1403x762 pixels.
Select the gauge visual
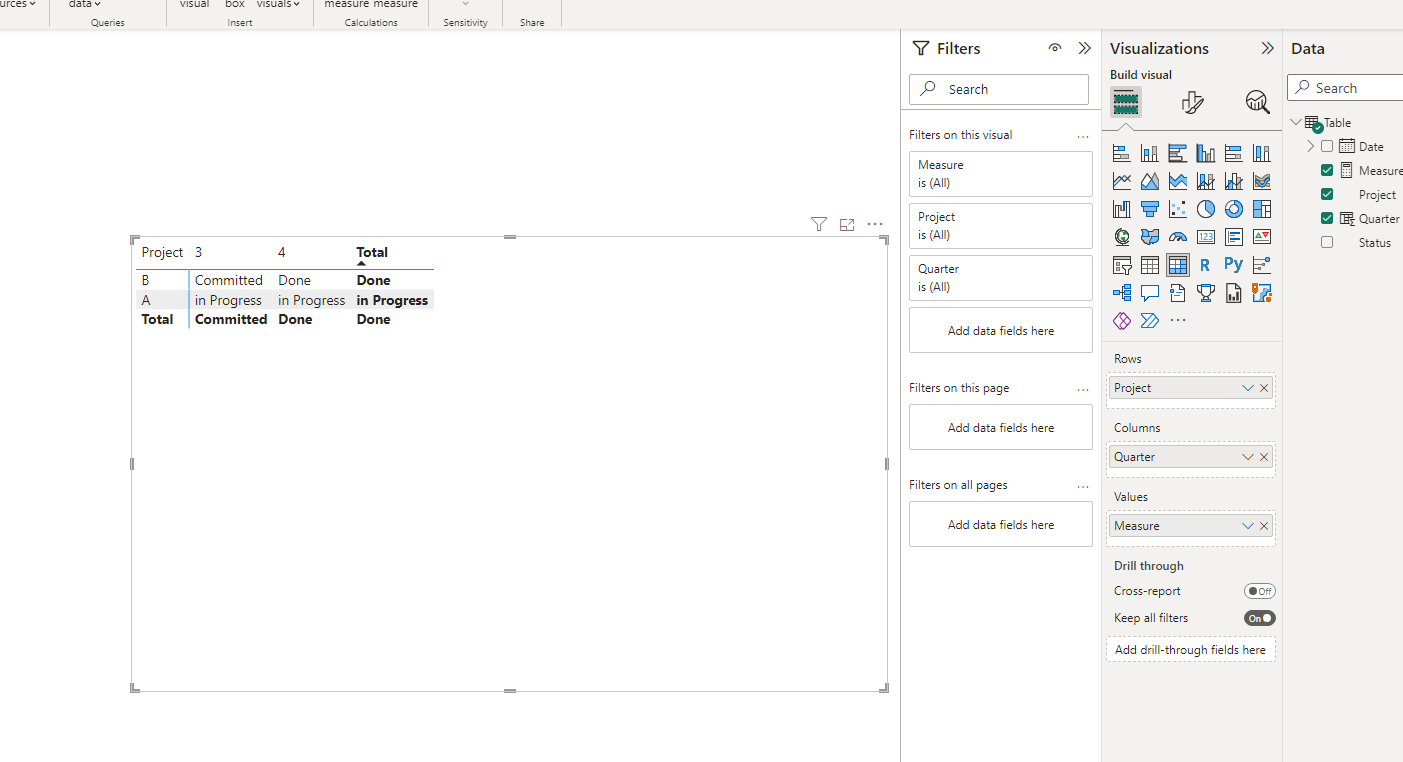click(1178, 237)
